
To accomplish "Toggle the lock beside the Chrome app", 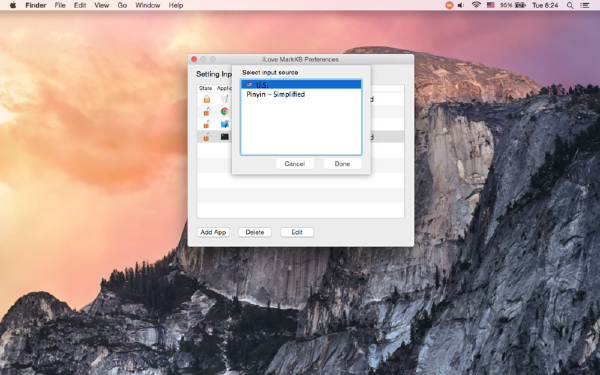I will [x=207, y=111].
